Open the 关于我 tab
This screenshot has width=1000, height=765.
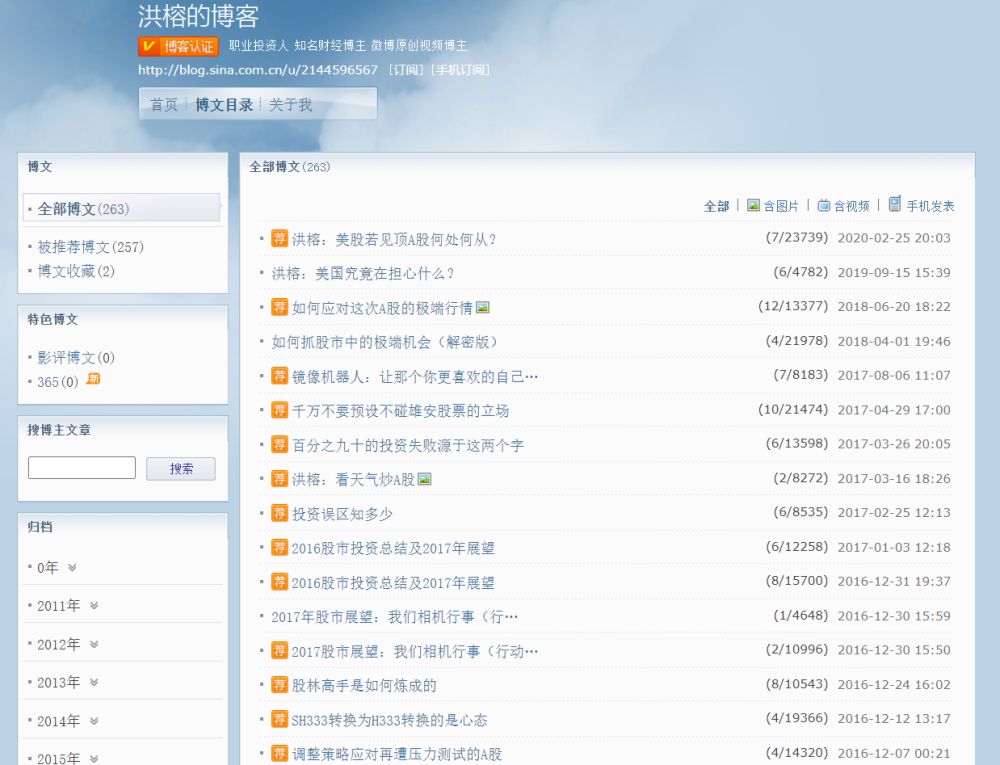(290, 105)
